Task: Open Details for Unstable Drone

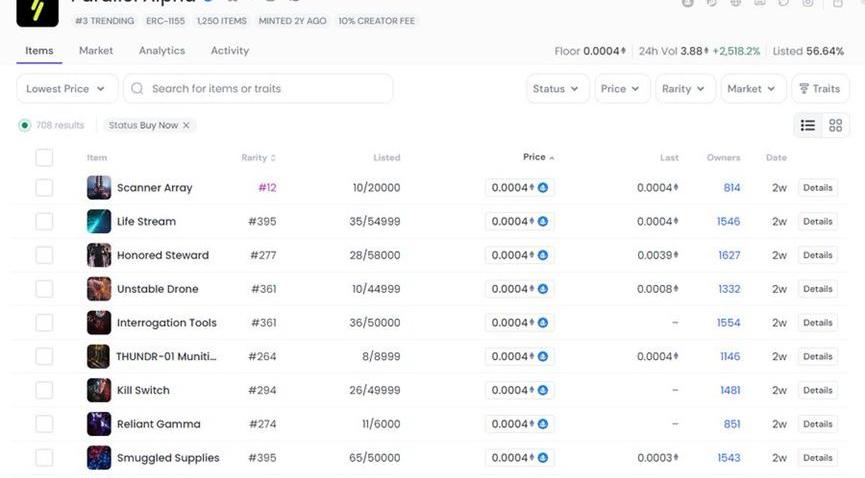Action: [x=817, y=289]
